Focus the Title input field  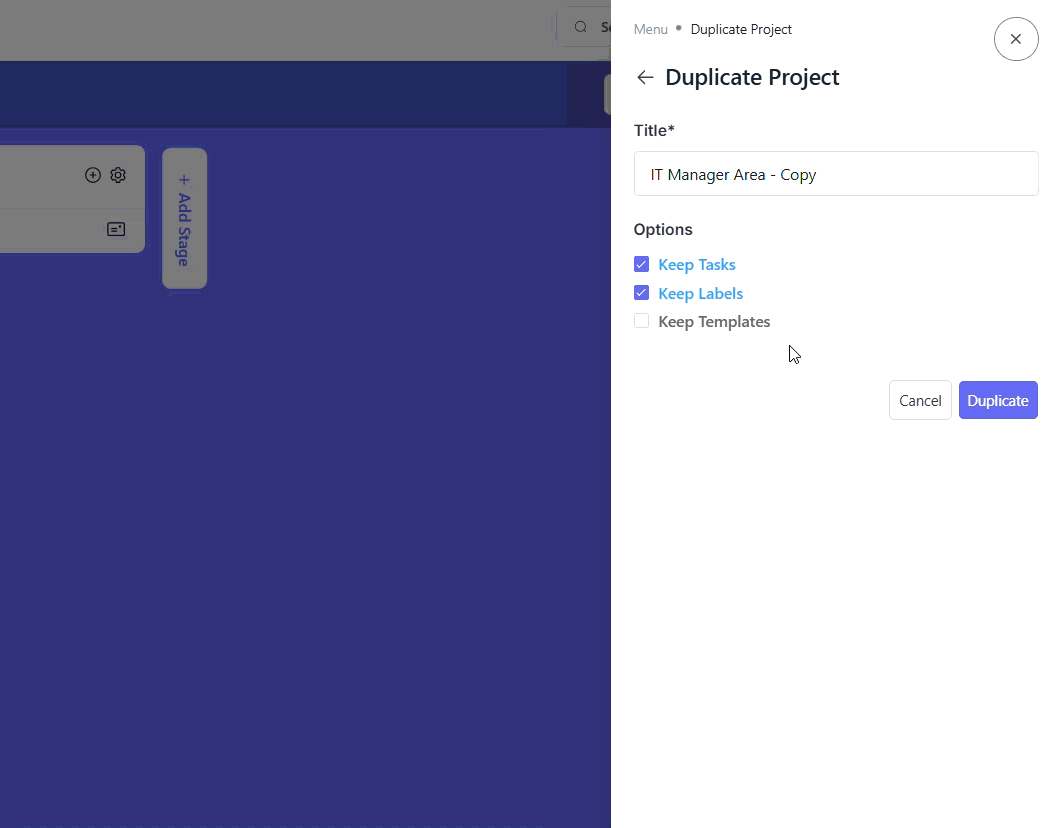pyautogui.click(x=835, y=174)
